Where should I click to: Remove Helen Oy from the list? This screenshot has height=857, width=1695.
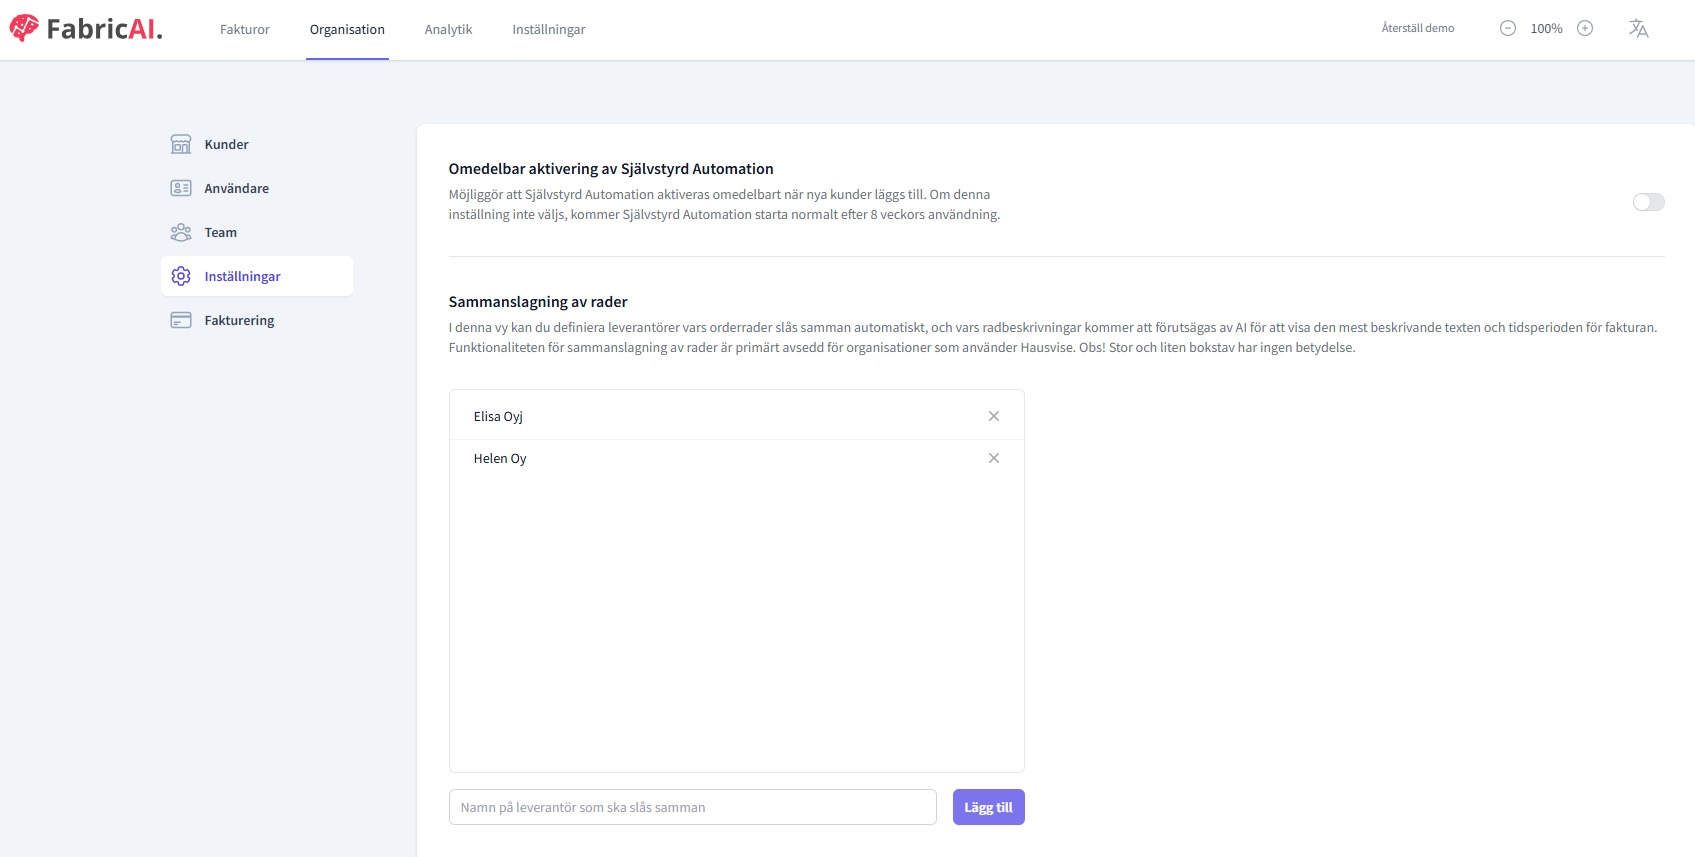point(994,458)
